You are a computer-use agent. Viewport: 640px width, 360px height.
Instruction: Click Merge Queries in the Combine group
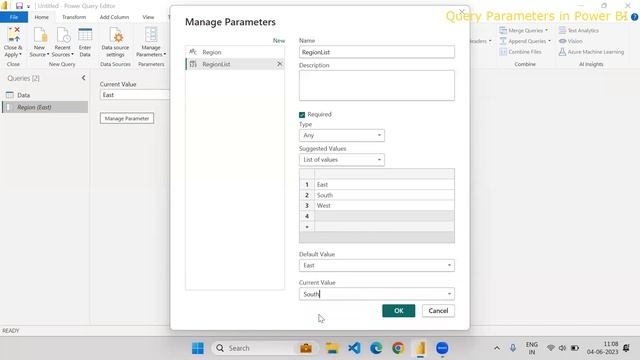(523, 30)
